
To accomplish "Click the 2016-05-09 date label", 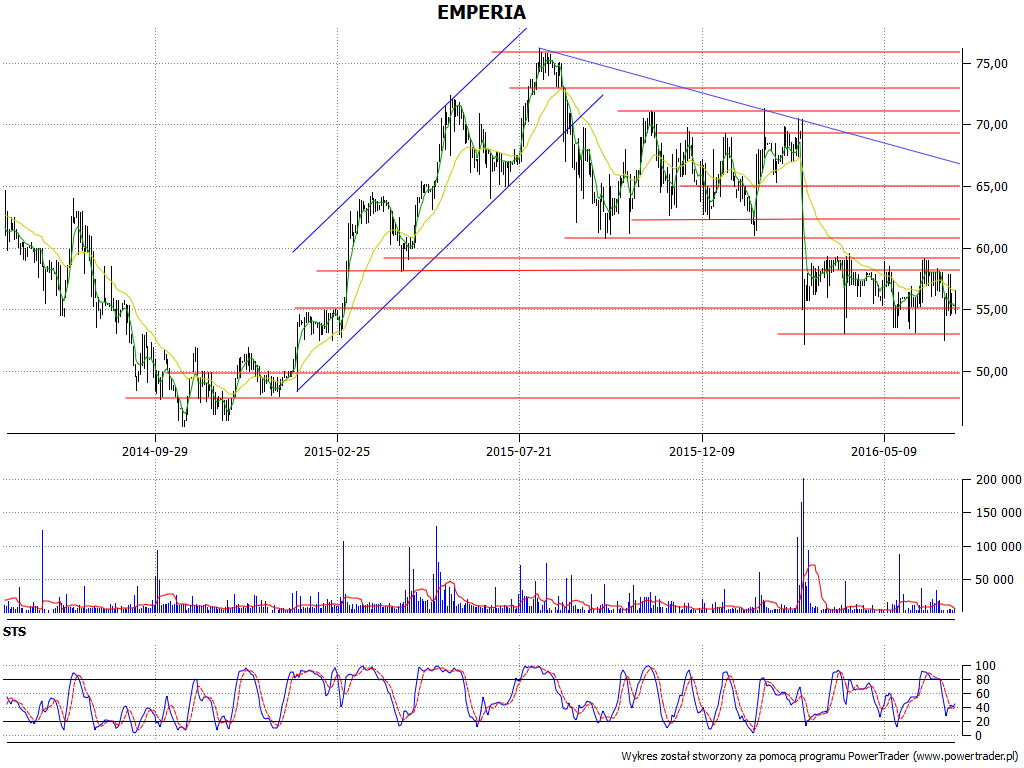I will [884, 451].
